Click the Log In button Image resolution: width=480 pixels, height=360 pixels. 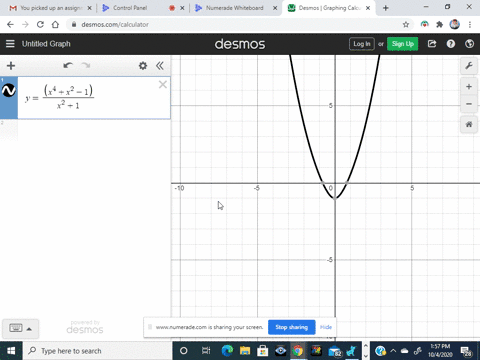click(x=362, y=44)
